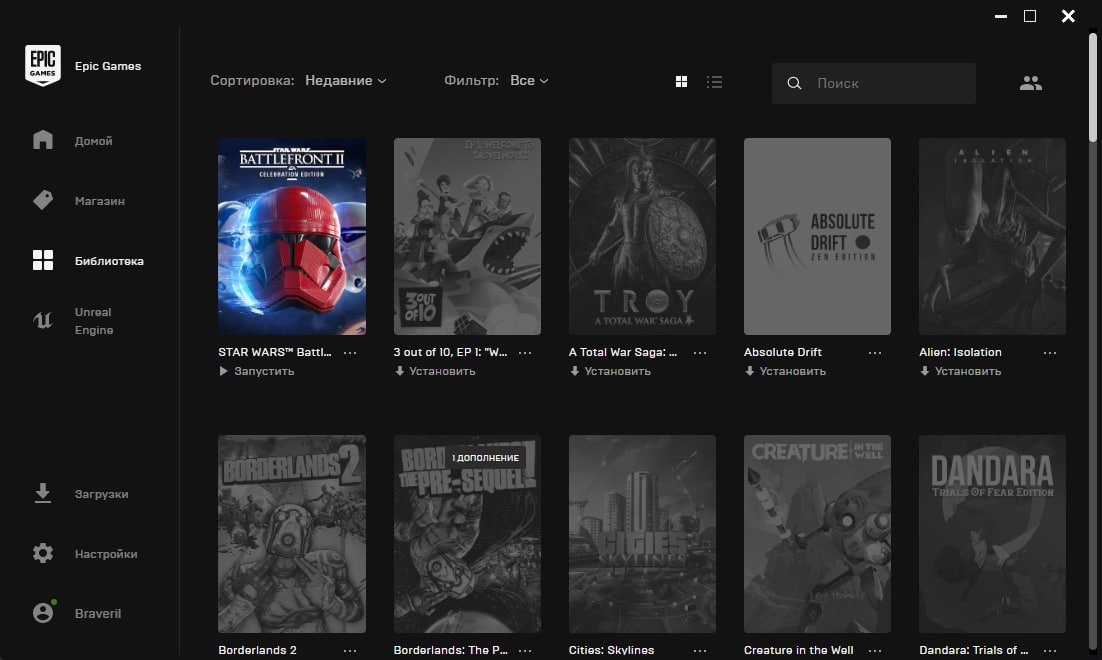Open Загрузки page
Viewport: 1102px width, 660px height.
(x=81, y=494)
